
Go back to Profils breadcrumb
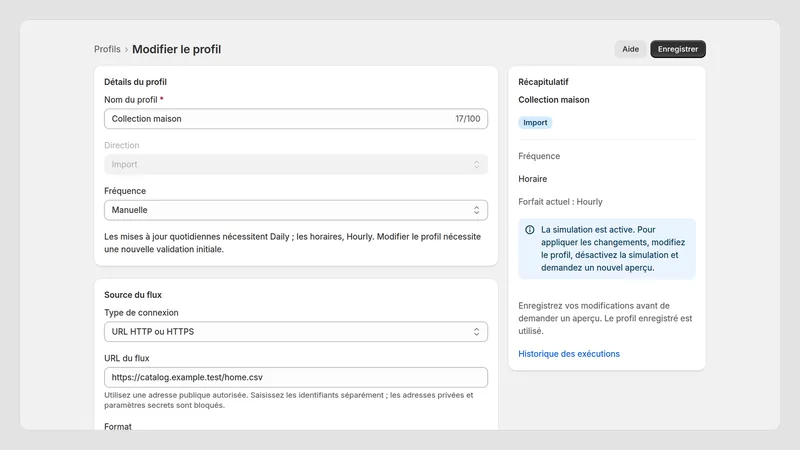point(107,49)
